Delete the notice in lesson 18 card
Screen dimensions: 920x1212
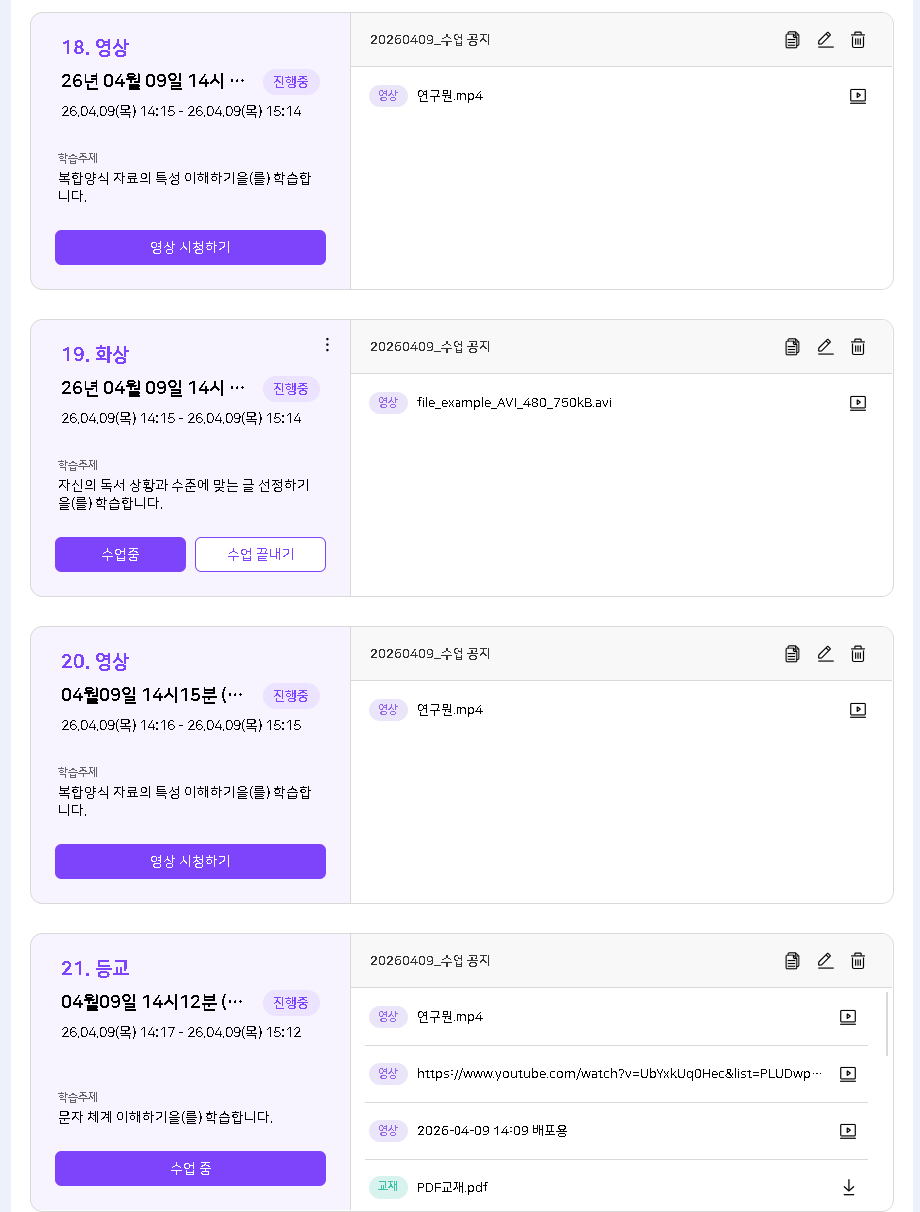coord(858,40)
